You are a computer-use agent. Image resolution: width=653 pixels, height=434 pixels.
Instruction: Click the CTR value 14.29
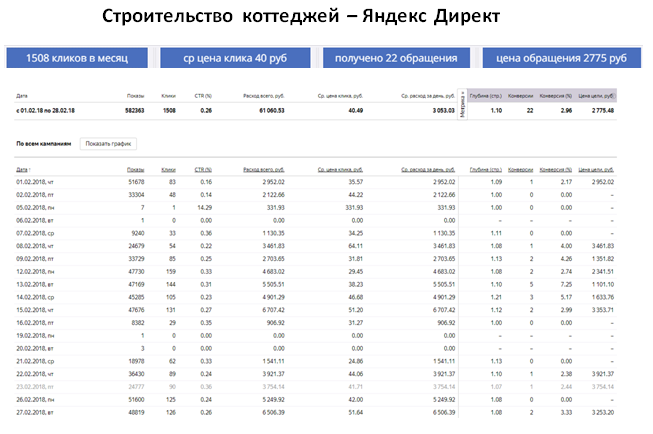coord(204,207)
